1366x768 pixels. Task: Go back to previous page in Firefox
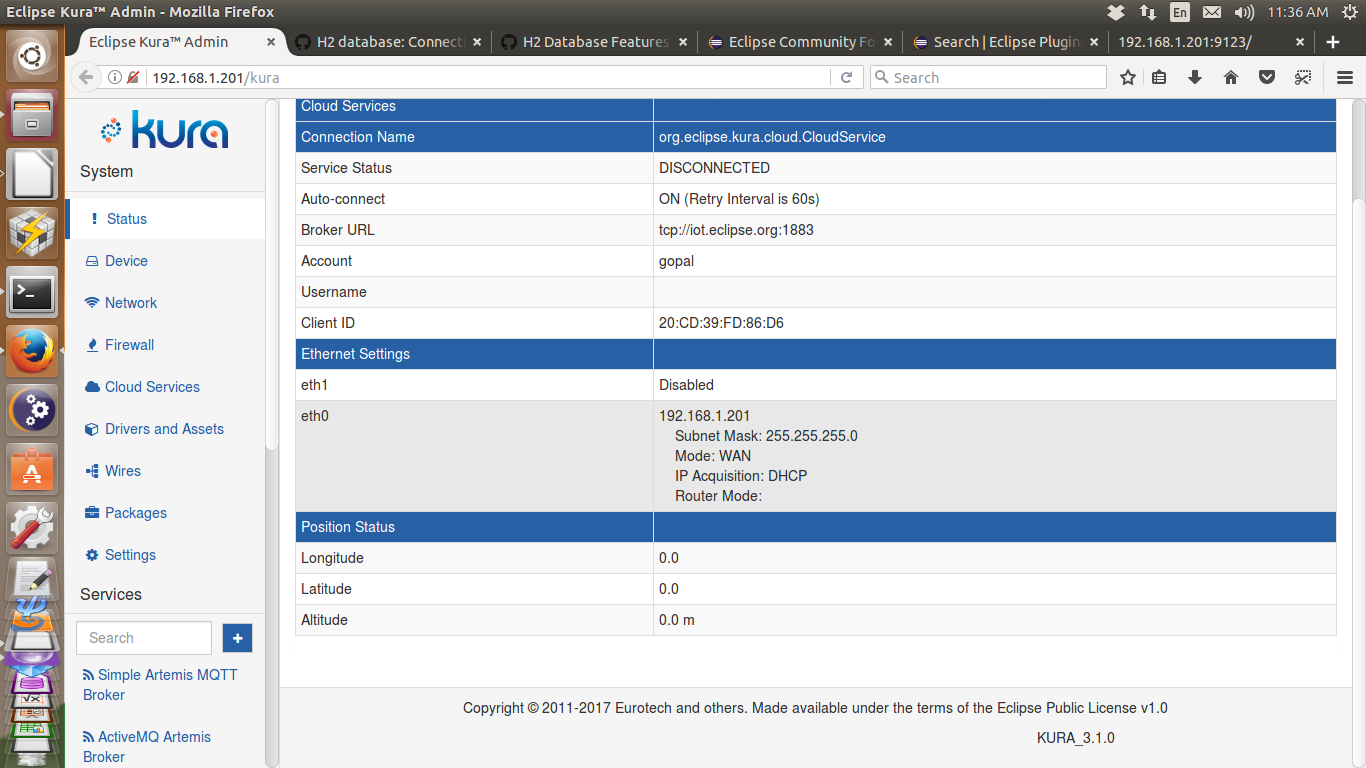point(86,78)
